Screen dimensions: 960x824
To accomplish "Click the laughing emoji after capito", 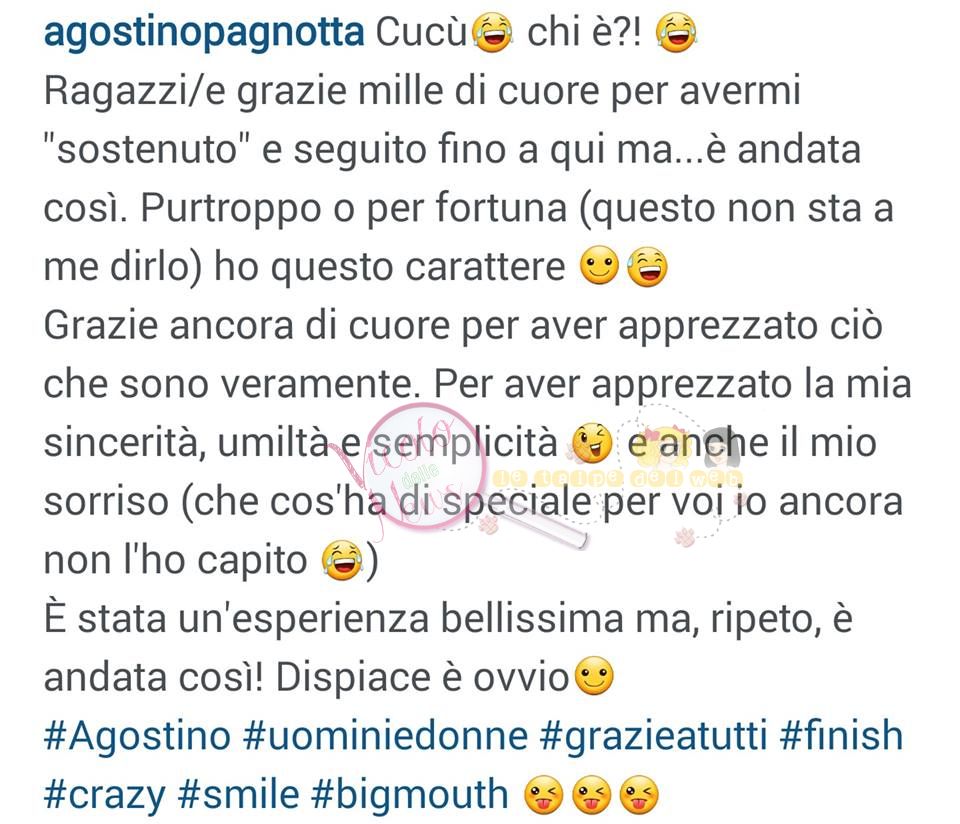I will [x=343, y=560].
